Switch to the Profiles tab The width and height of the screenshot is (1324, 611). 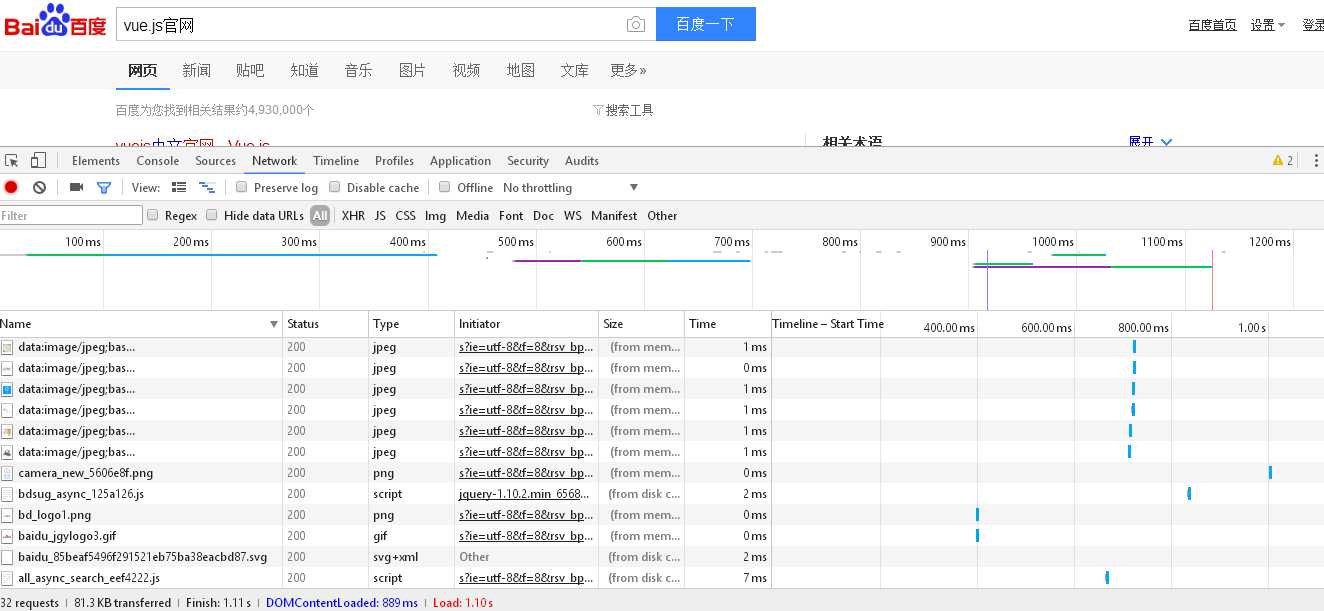click(395, 161)
